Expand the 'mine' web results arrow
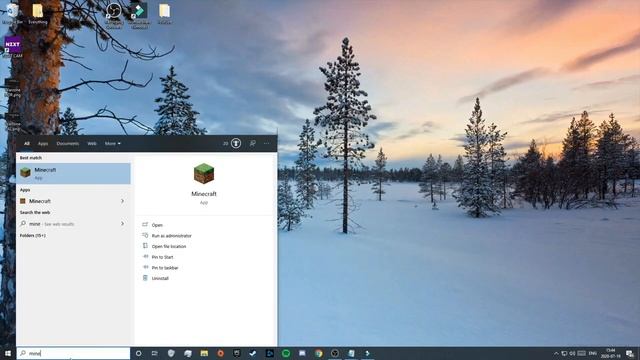This screenshot has height=360, width=640. point(122,224)
